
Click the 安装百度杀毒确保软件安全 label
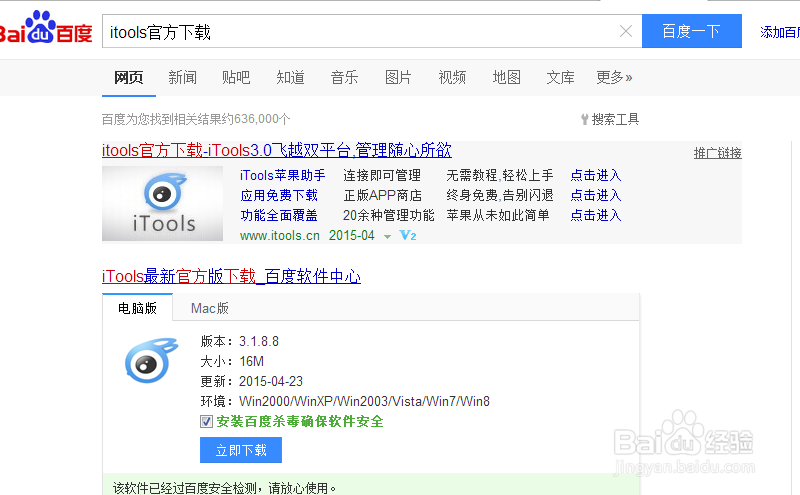pyautogui.click(x=299, y=422)
